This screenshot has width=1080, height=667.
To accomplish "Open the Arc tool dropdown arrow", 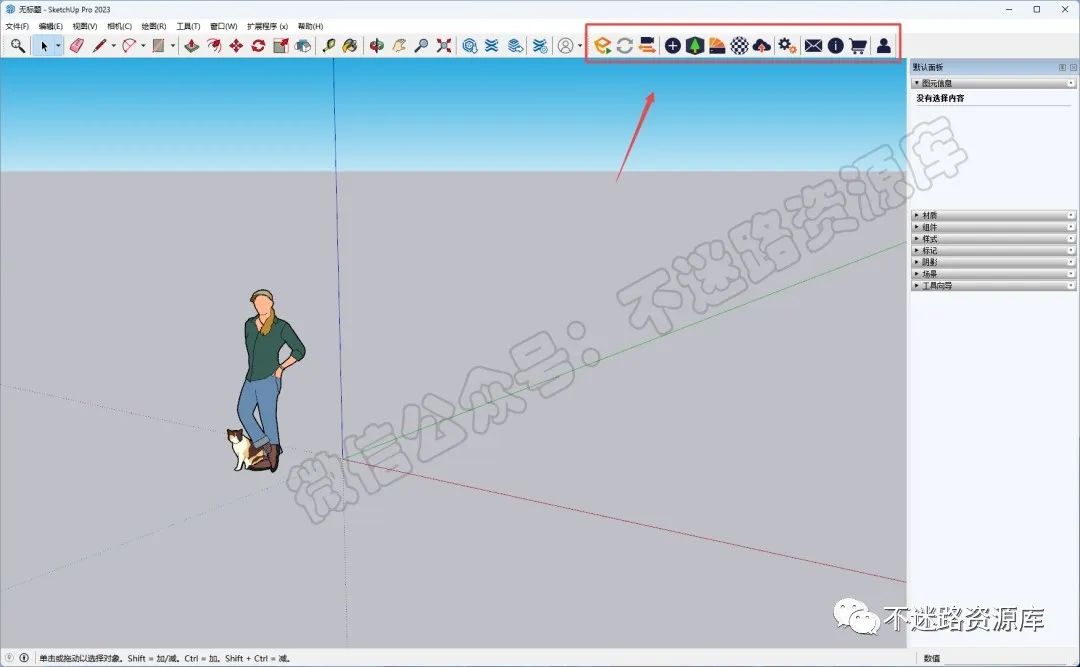I will click(143, 45).
